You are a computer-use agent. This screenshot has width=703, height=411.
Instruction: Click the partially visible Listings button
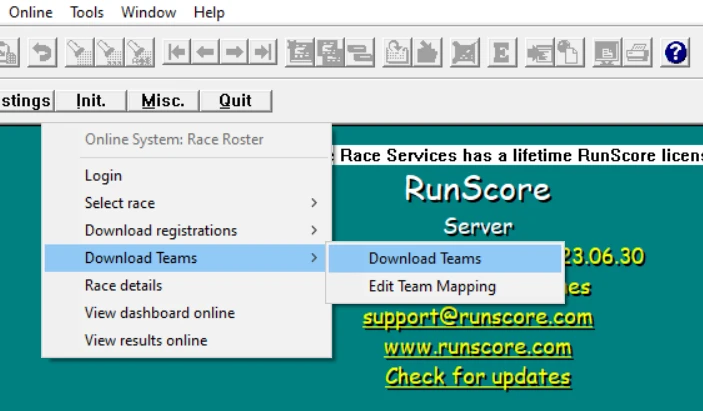(x=26, y=100)
